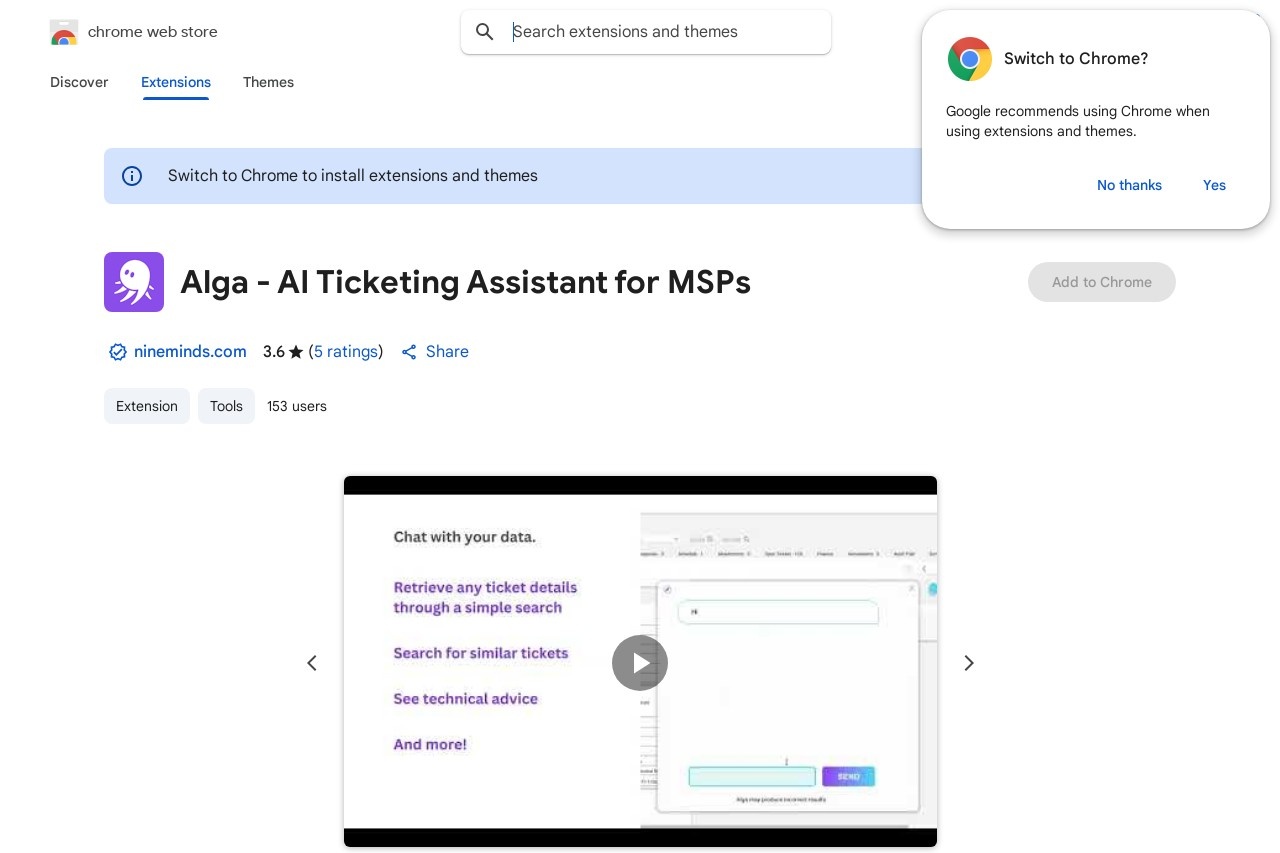Screen dimensions: 1280x853
Task: Click the video preview thumbnail
Action: click(640, 662)
